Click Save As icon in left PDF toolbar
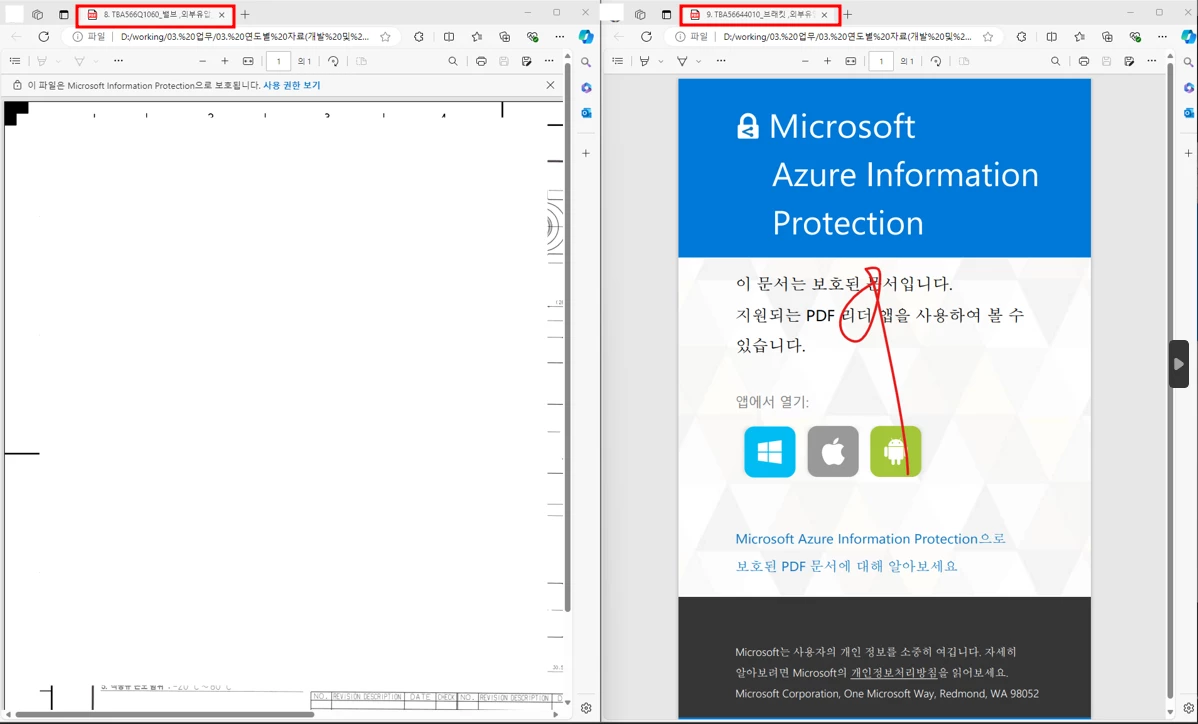 click(526, 61)
